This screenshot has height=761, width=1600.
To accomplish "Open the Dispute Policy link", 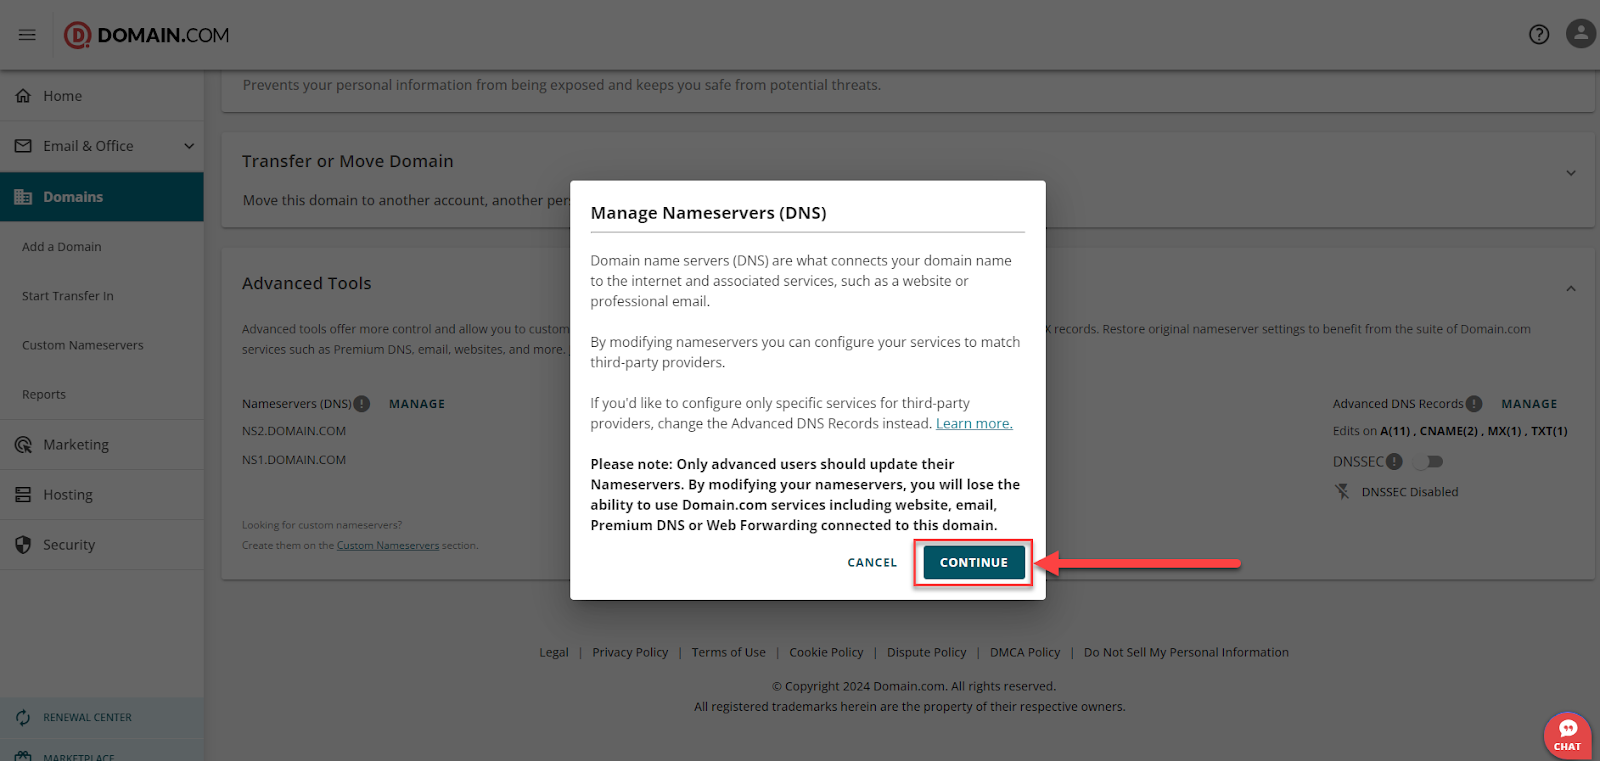I will click(x=927, y=653).
